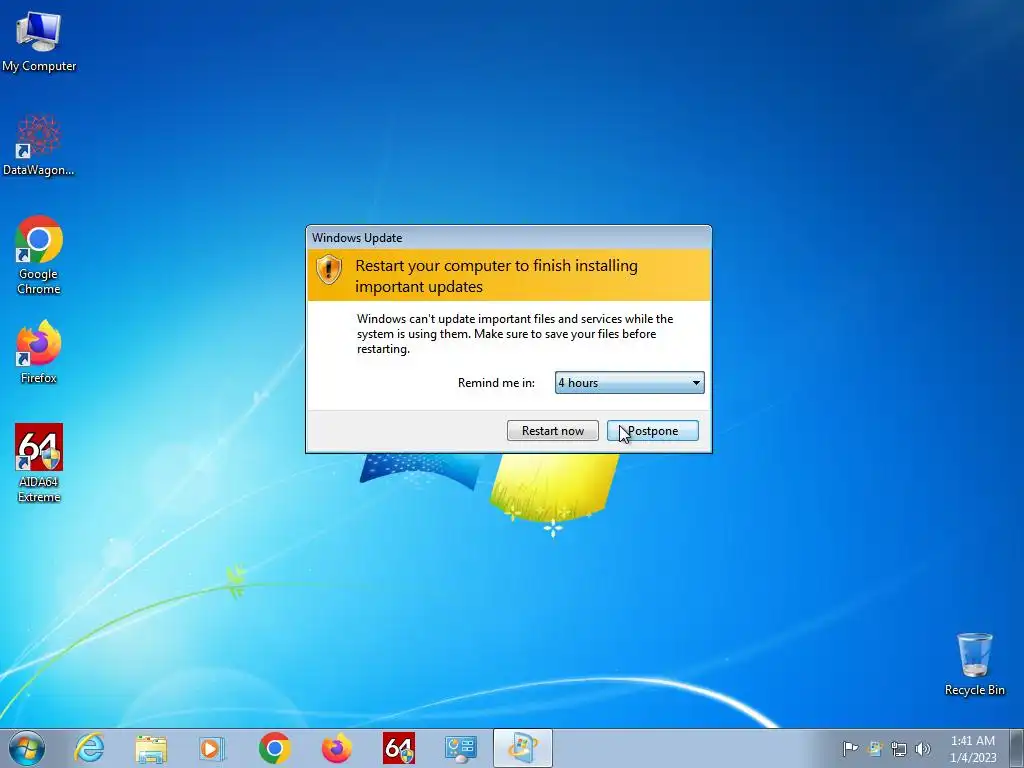Open the DataWagon desktop shortcut
Viewport: 1024px width, 768px height.
point(39,146)
